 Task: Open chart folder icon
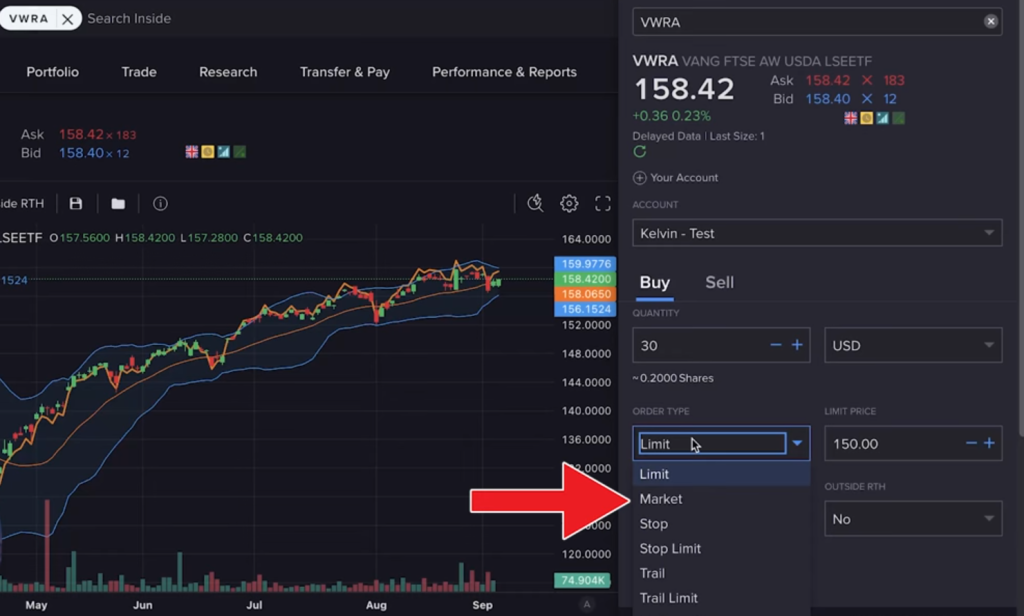point(118,204)
